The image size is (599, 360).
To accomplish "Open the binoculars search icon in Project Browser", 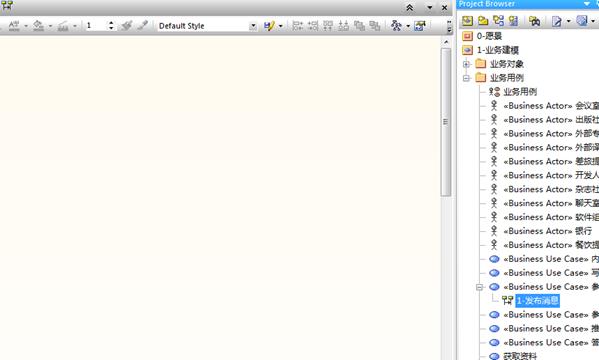I will pyautogui.click(x=534, y=21).
